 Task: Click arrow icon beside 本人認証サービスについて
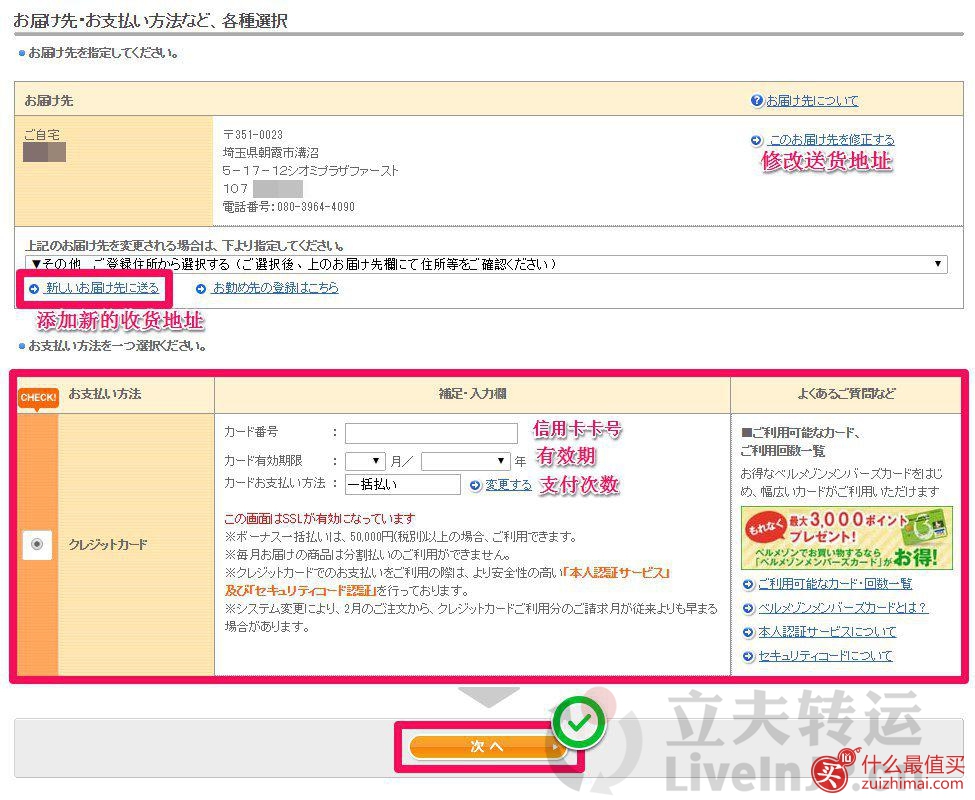tap(748, 633)
